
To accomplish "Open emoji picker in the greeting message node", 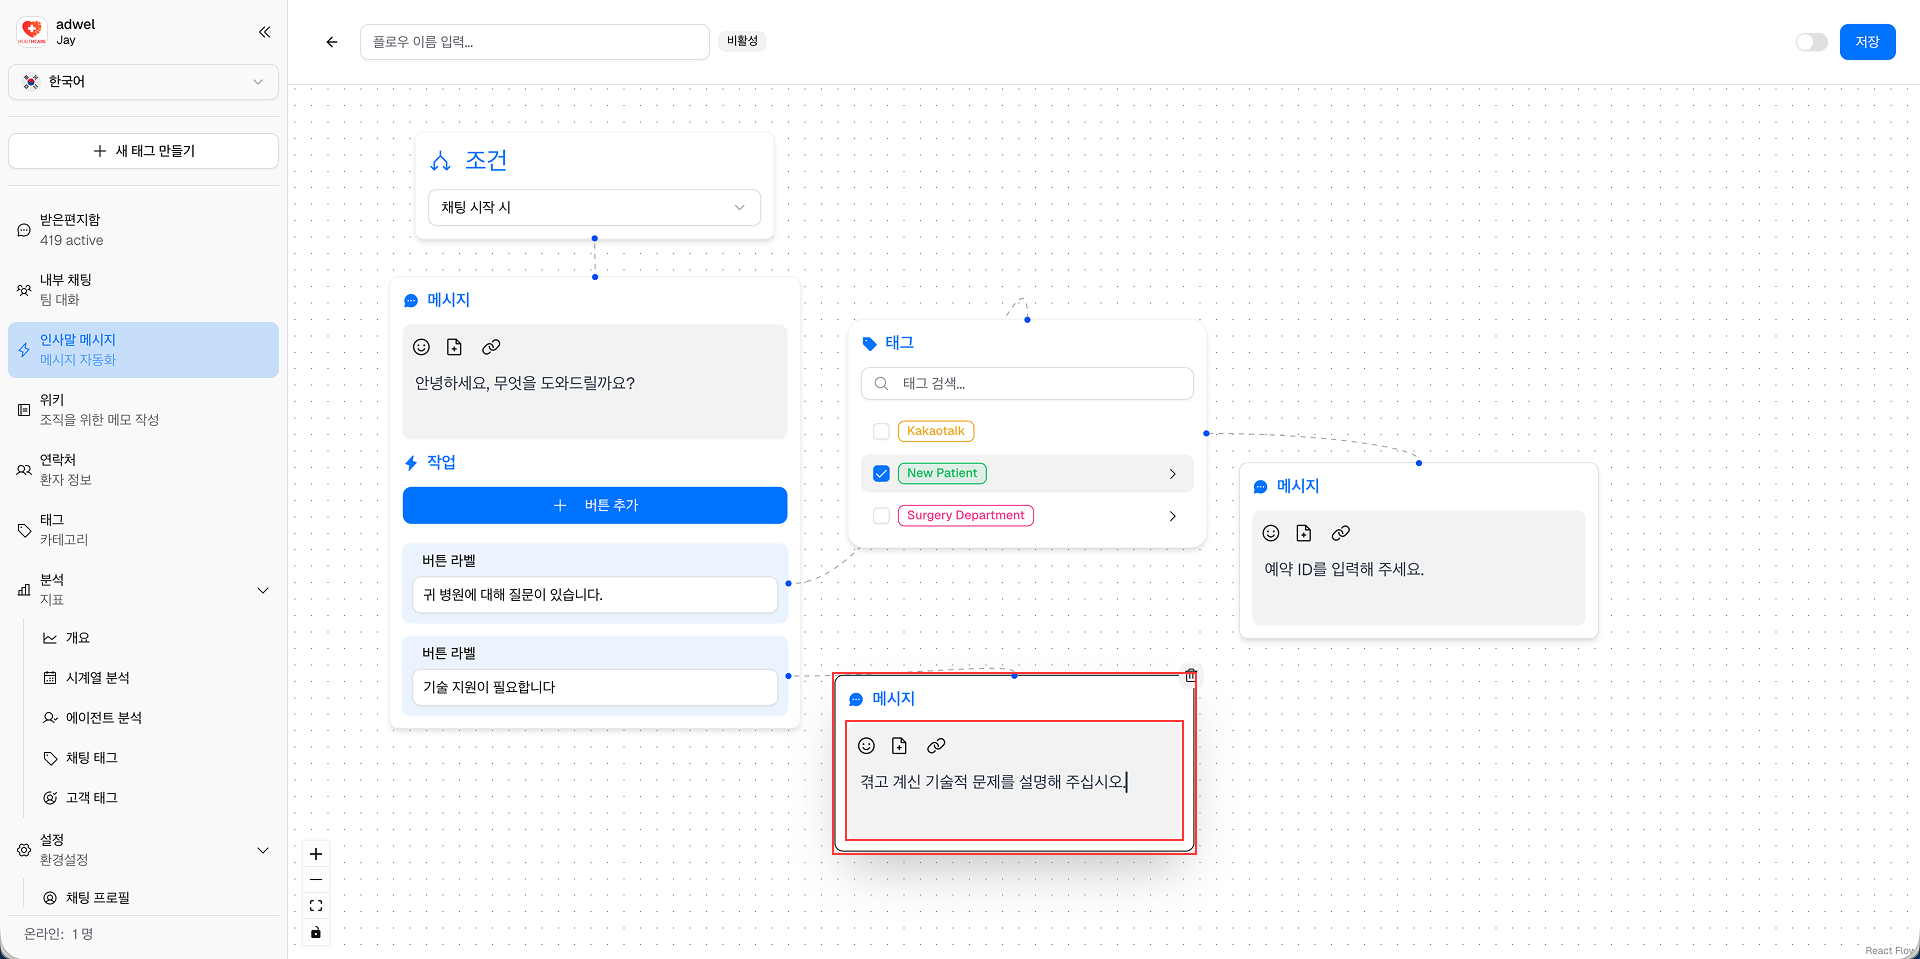I will point(421,347).
